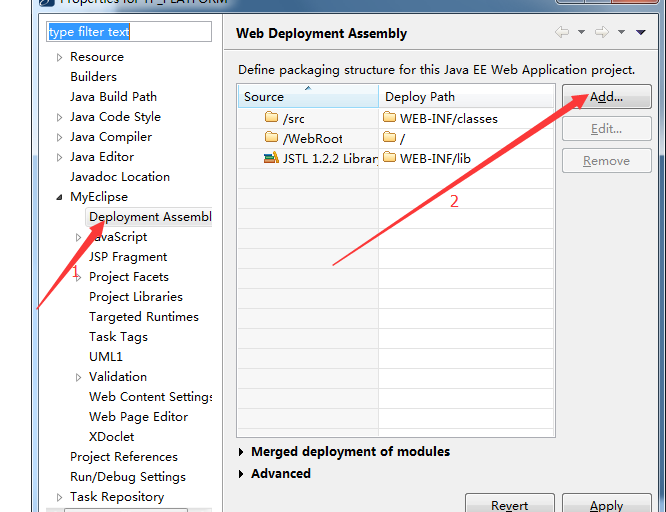Click the Add... button
Screen dimensions: 666x512
[607, 96]
